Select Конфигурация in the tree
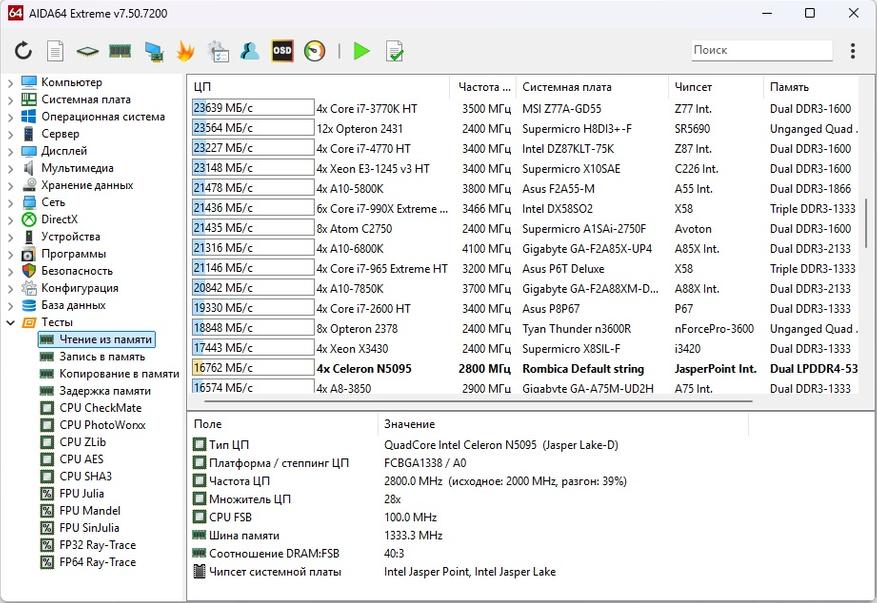 (79, 288)
